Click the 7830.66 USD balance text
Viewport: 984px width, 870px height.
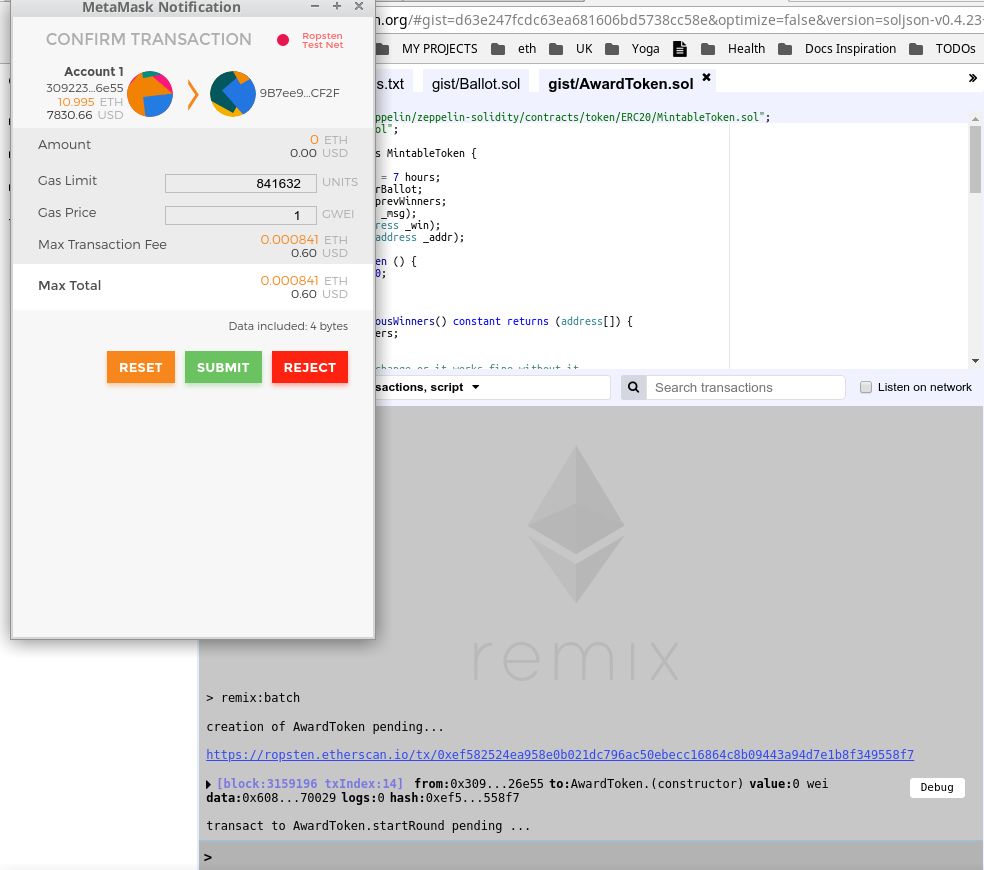(85, 115)
